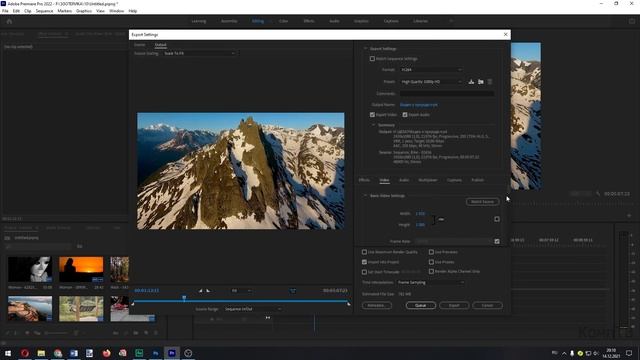Switch to the Multiplexer tab
The width and height of the screenshot is (640, 360).
pos(428,180)
